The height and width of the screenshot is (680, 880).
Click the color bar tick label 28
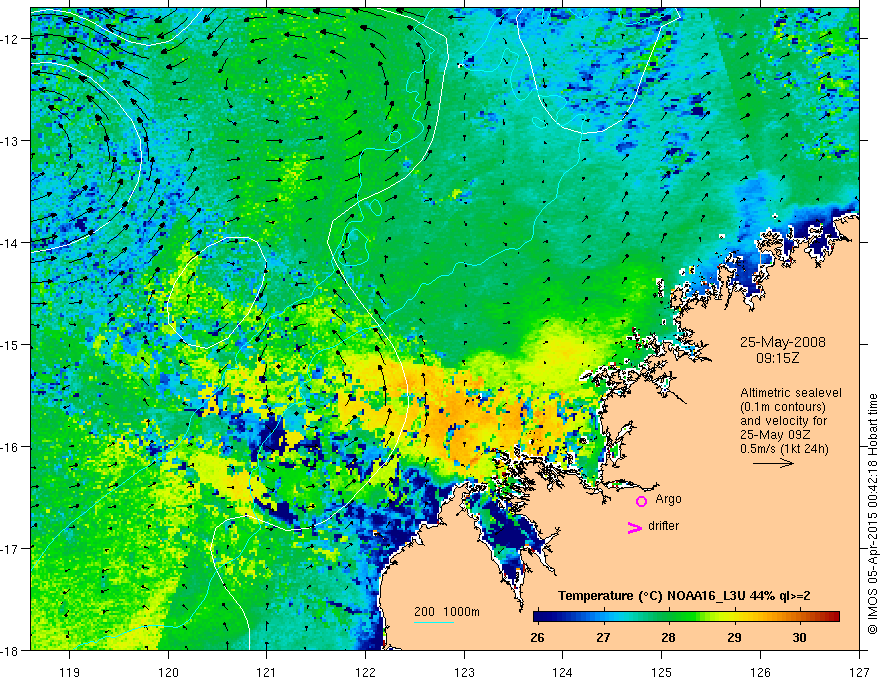668,638
